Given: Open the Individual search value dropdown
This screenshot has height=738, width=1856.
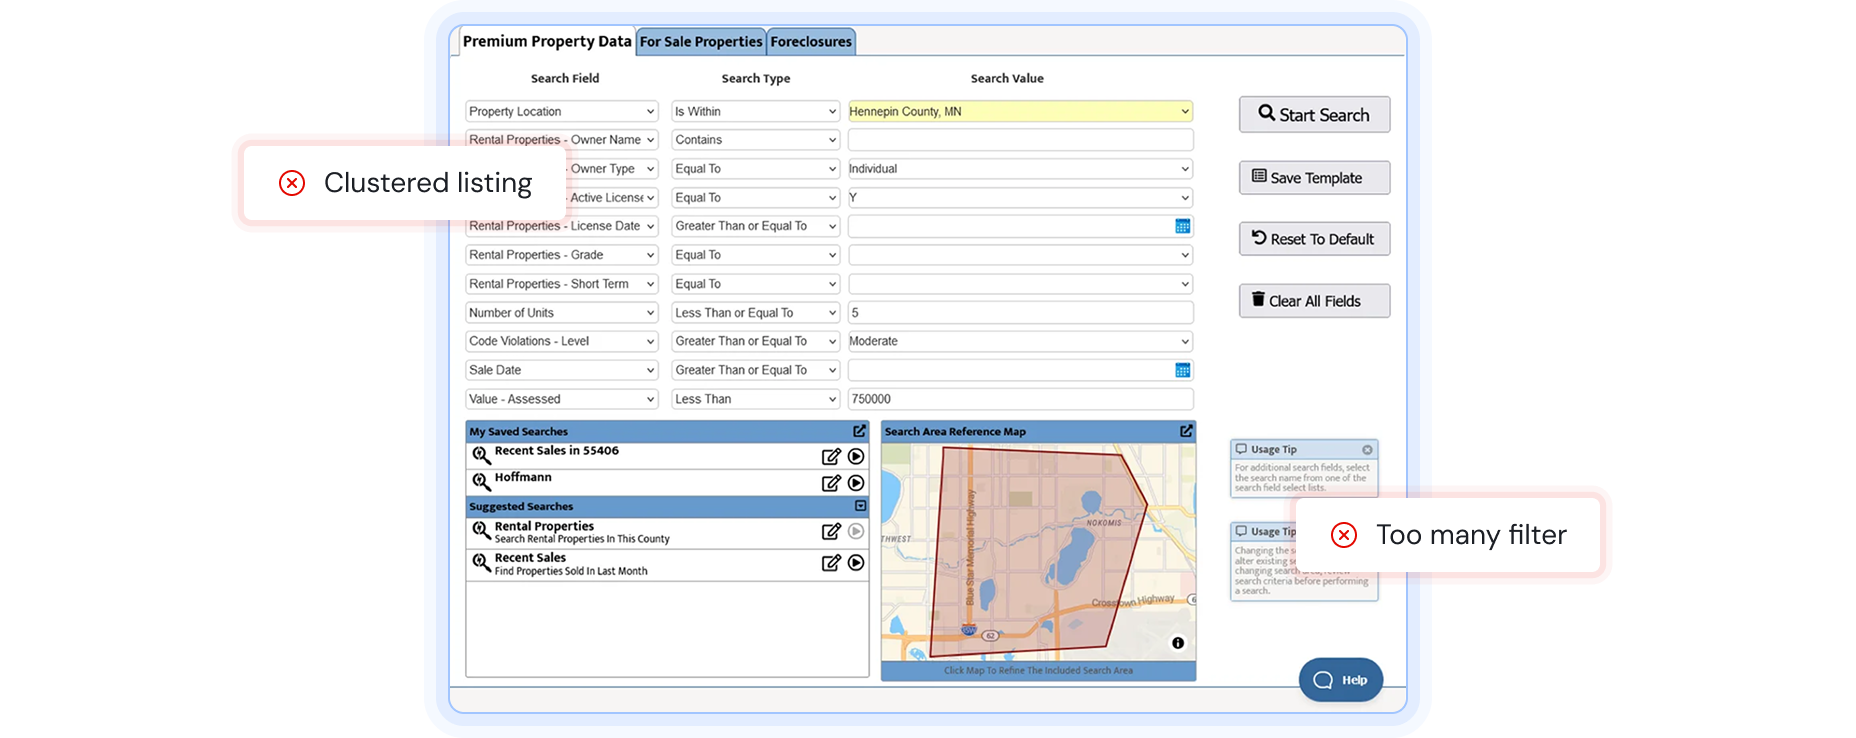Looking at the screenshot, I should pos(1020,169).
